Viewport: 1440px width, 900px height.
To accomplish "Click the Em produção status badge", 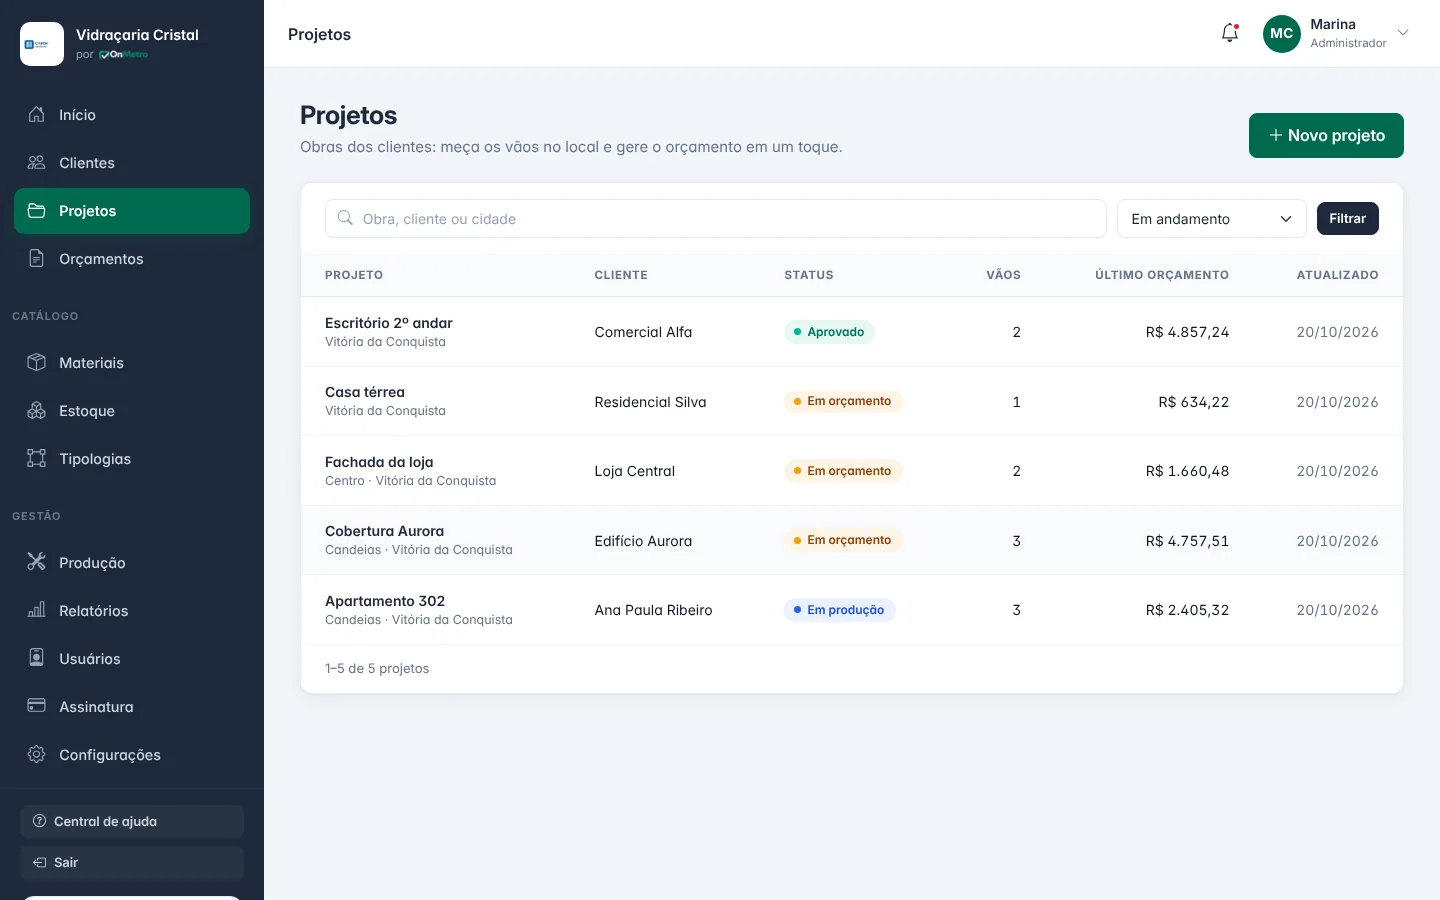I will (839, 610).
